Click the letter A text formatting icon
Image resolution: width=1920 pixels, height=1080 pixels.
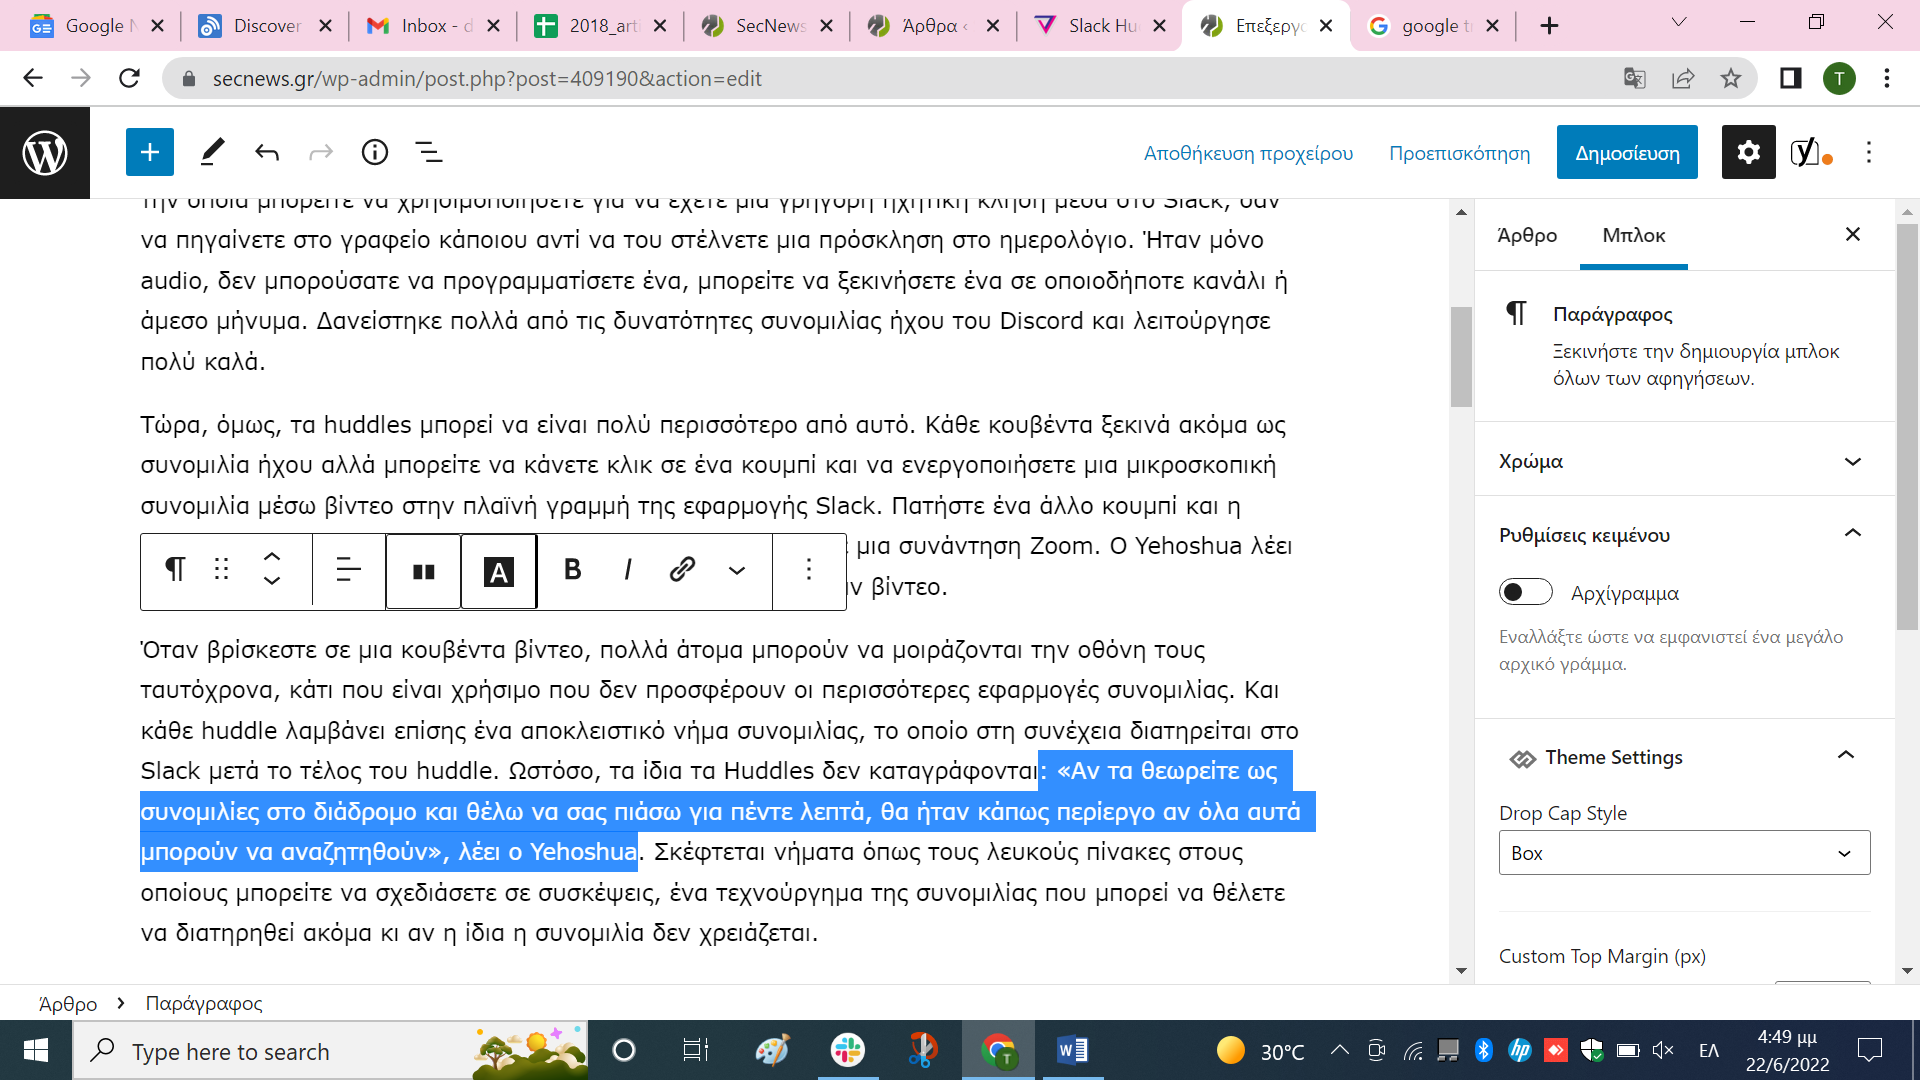[499, 571]
